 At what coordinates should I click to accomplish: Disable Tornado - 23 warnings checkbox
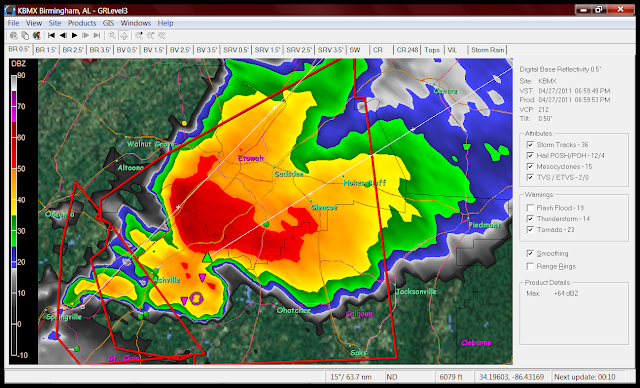tap(530, 230)
